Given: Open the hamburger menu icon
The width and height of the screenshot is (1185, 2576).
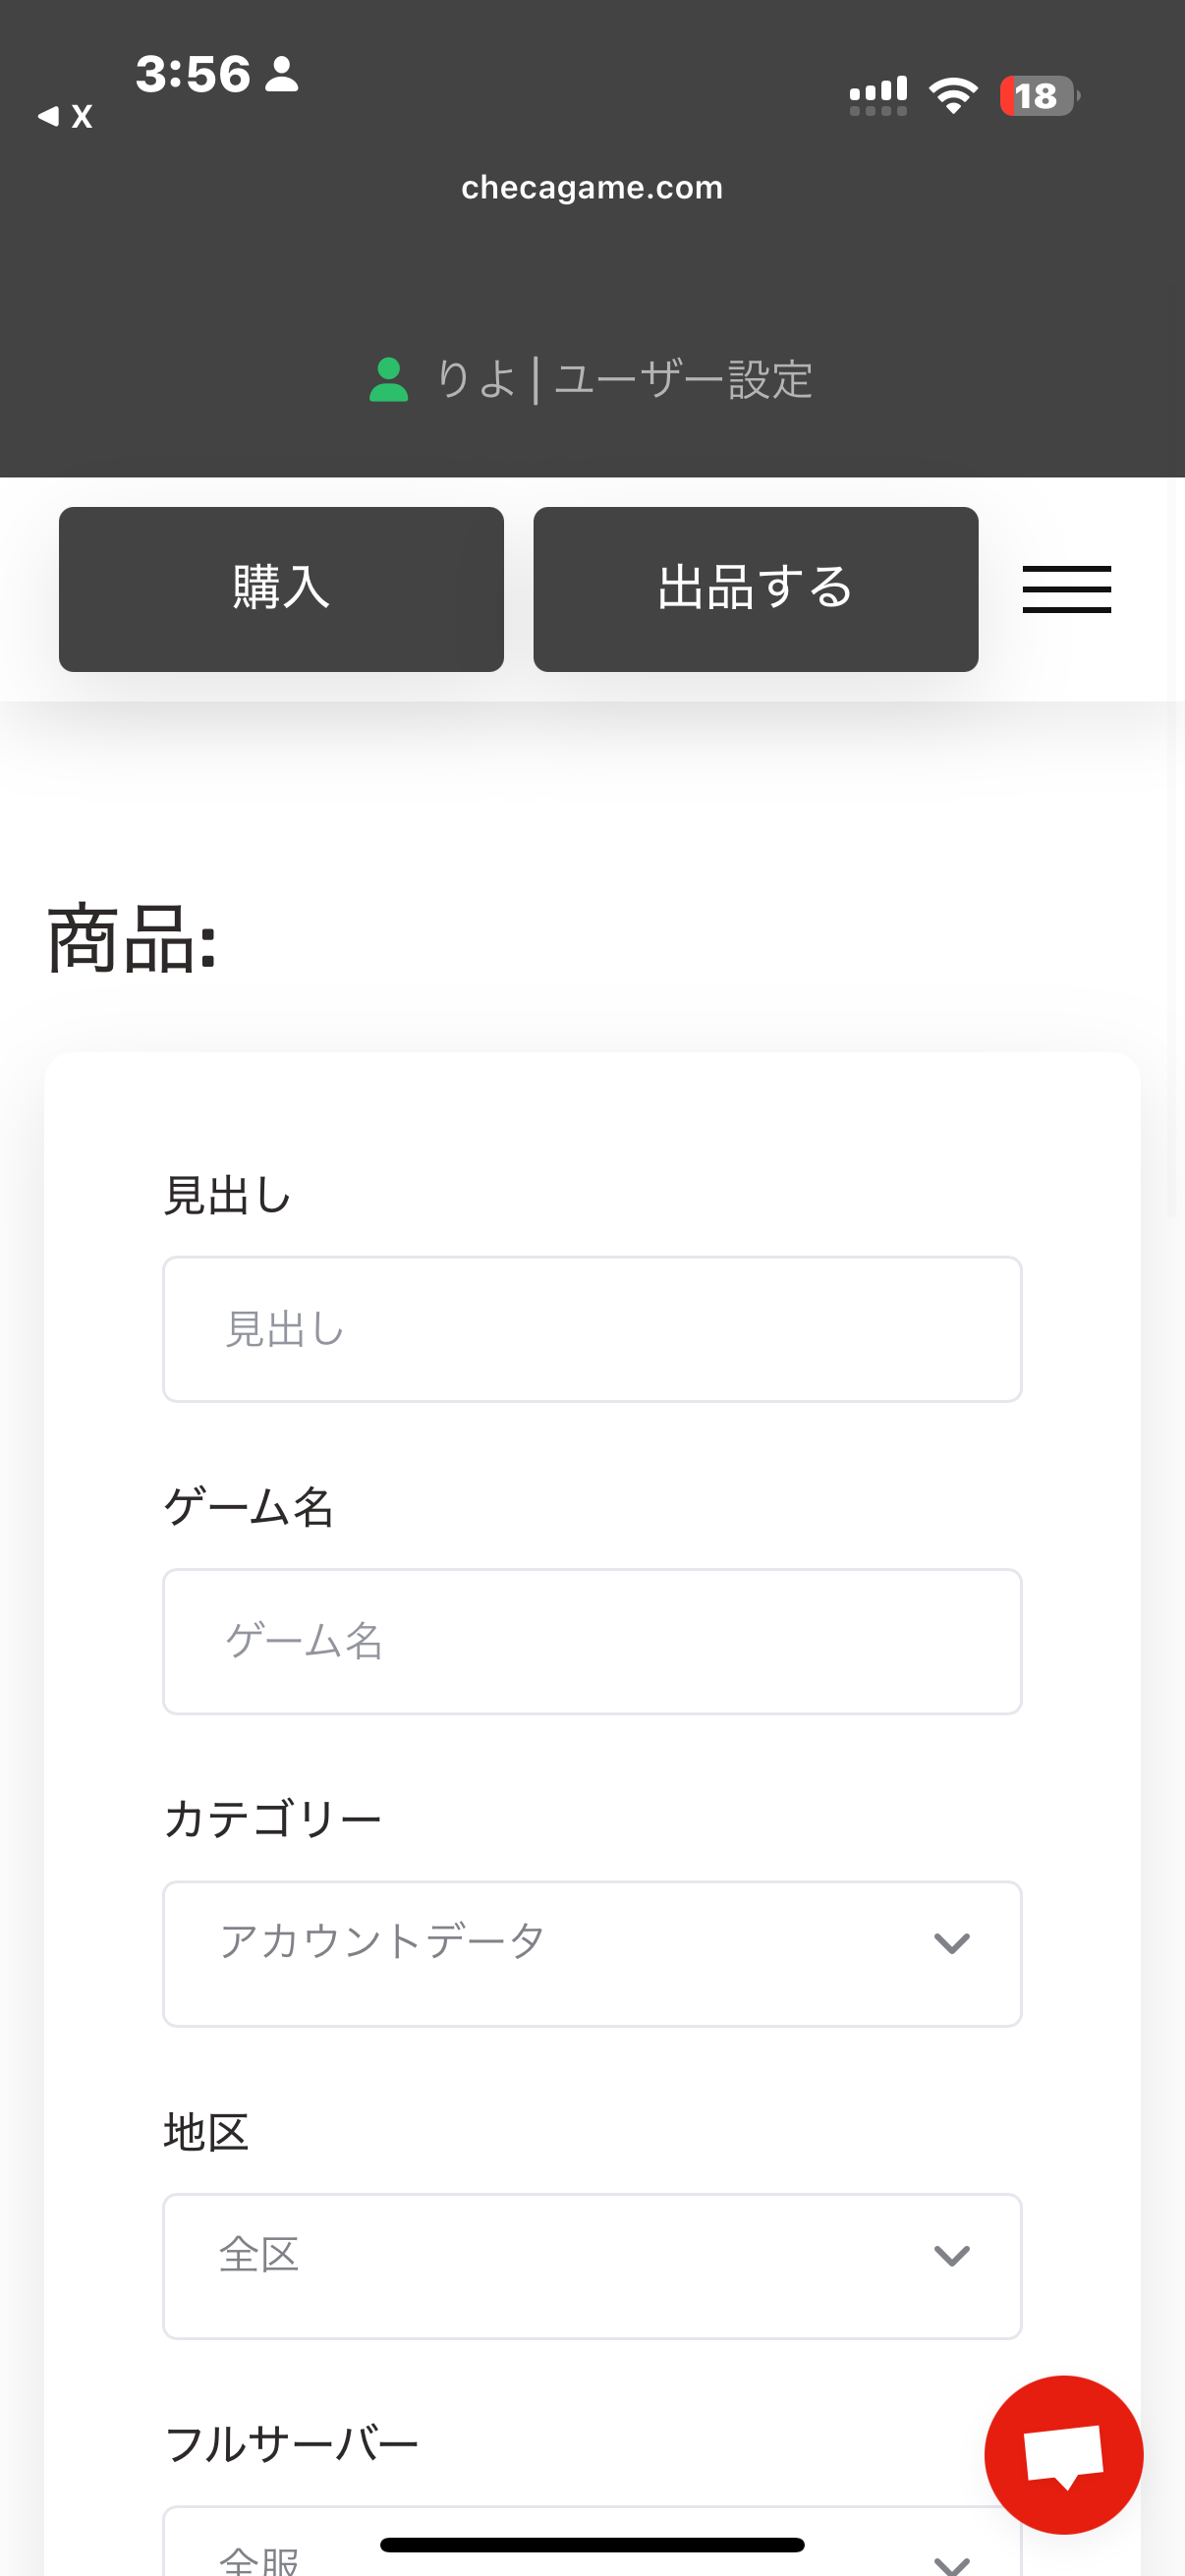Looking at the screenshot, I should (x=1066, y=588).
